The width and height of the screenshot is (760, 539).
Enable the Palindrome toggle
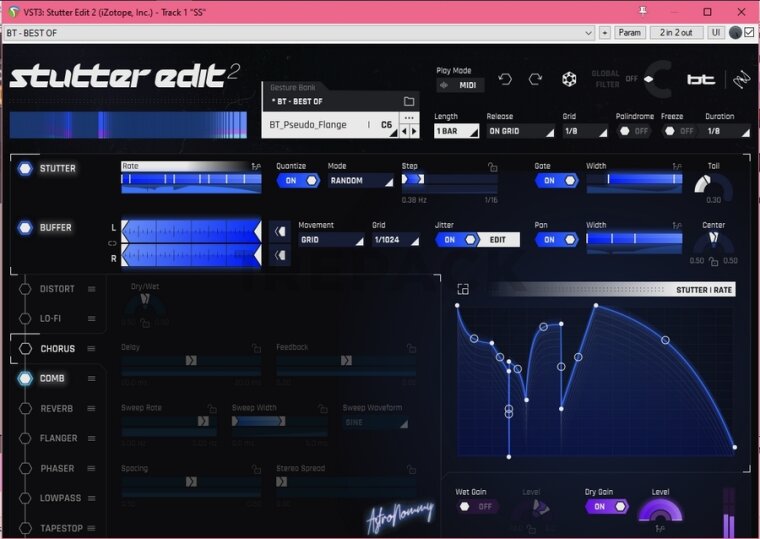(x=633, y=131)
